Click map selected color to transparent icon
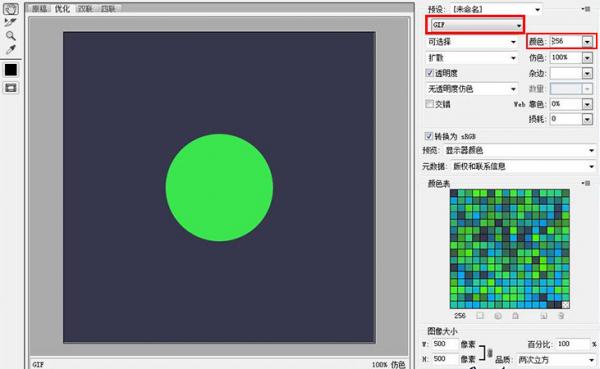600x369 pixels. [480, 316]
